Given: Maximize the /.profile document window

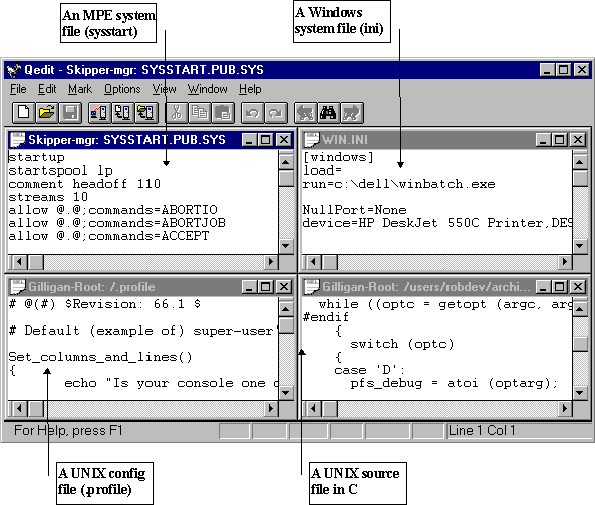Looking at the screenshot, I should (x=266, y=287).
